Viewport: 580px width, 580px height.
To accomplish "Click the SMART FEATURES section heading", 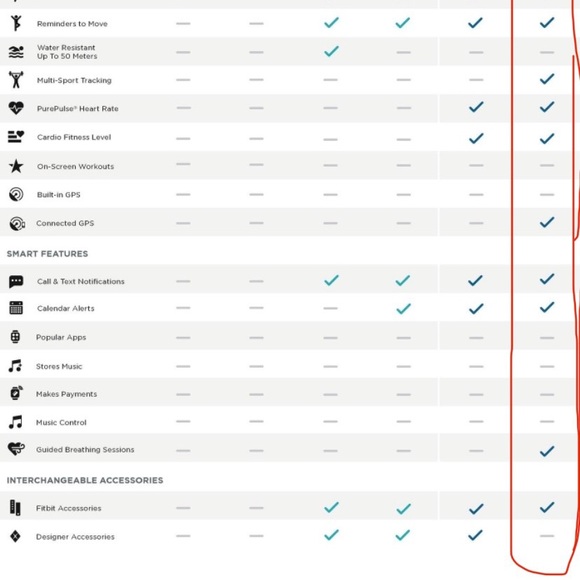I will (x=47, y=254).
